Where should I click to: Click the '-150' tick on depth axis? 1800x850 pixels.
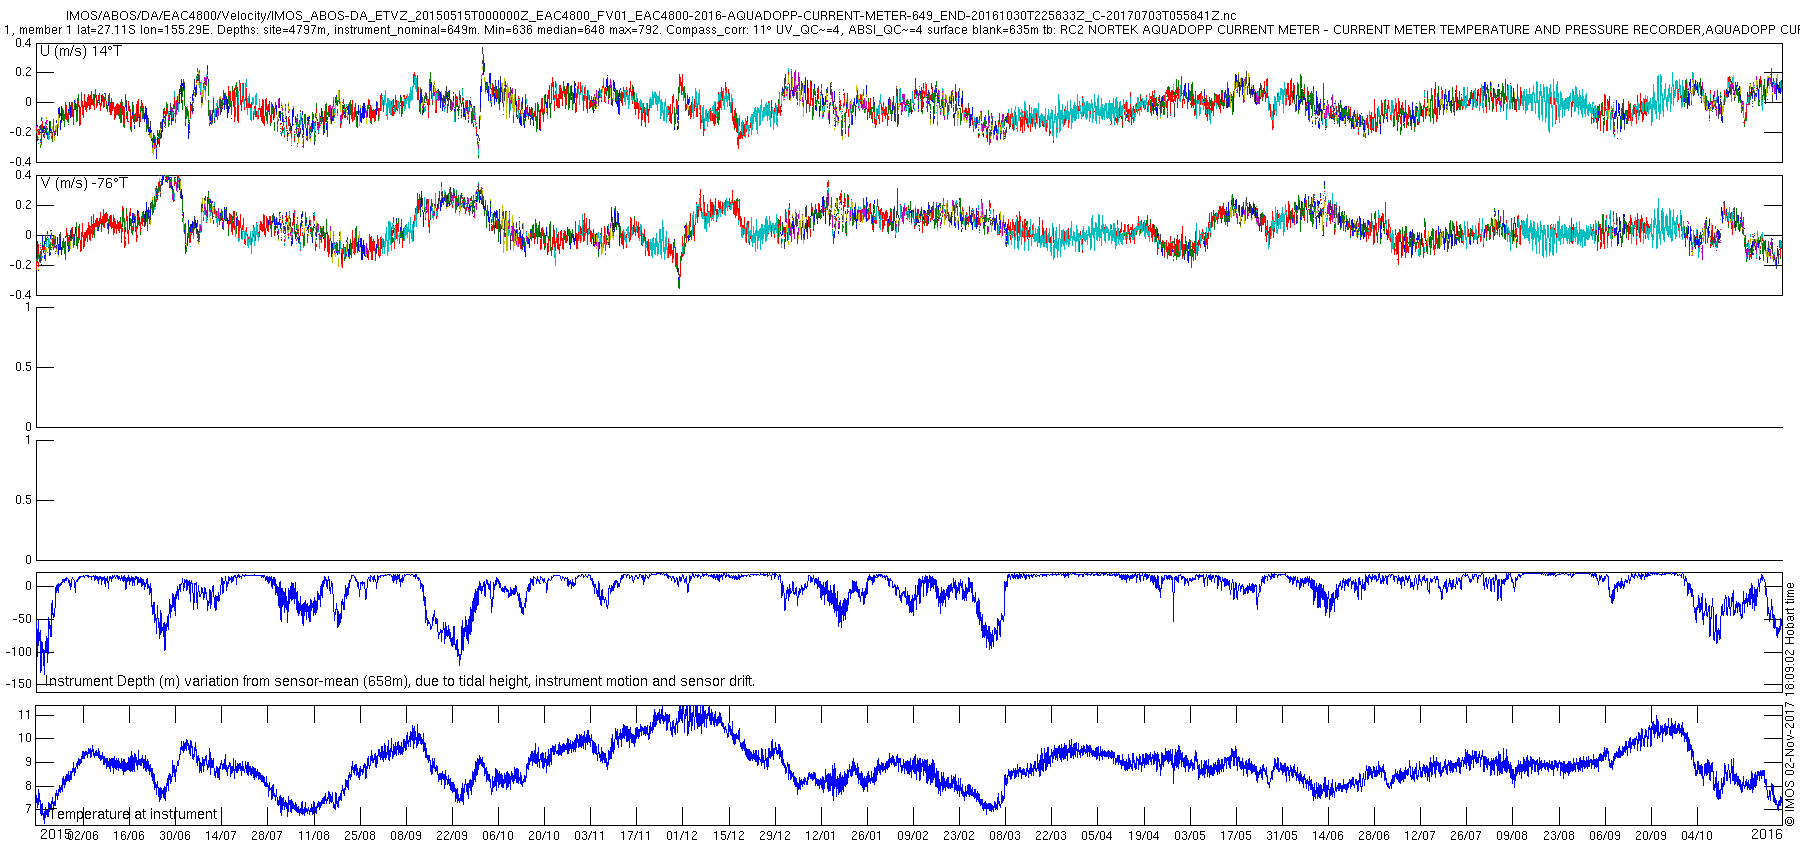tap(21, 684)
